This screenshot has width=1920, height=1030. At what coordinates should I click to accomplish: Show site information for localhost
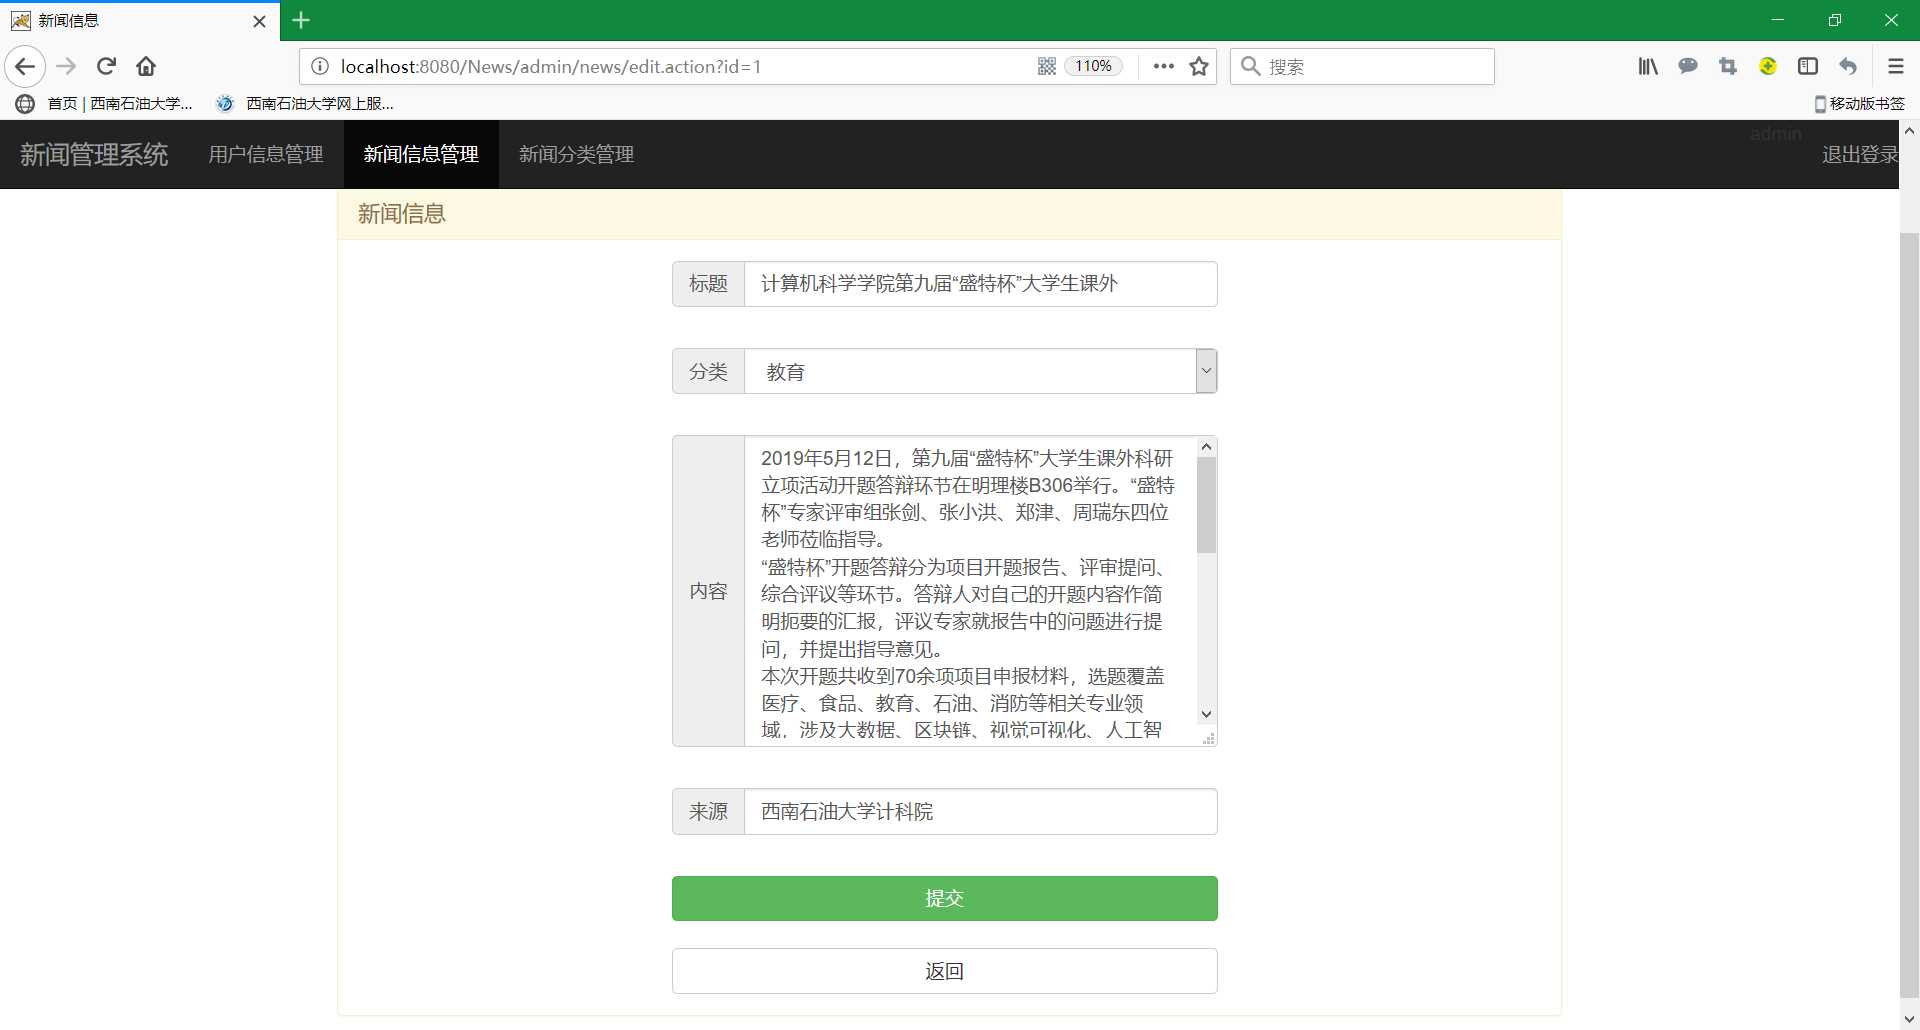(x=320, y=67)
